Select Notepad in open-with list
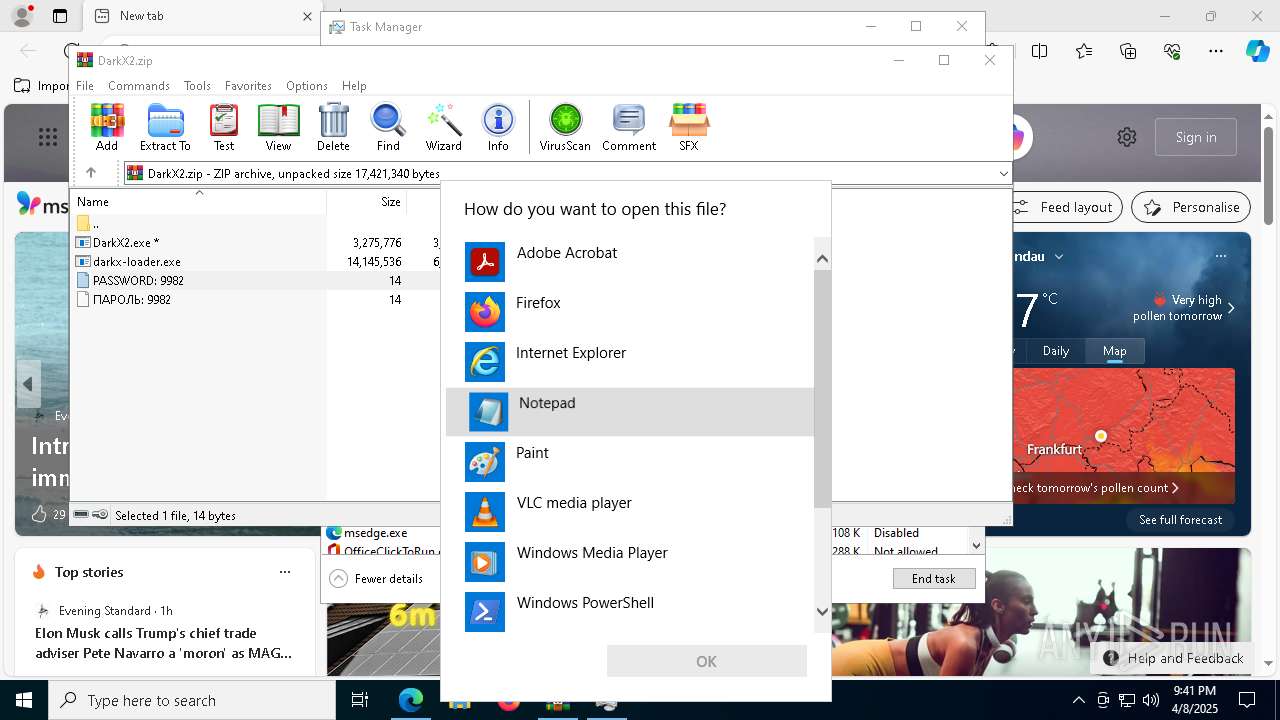The height and width of the screenshot is (720, 1280). [x=630, y=412]
